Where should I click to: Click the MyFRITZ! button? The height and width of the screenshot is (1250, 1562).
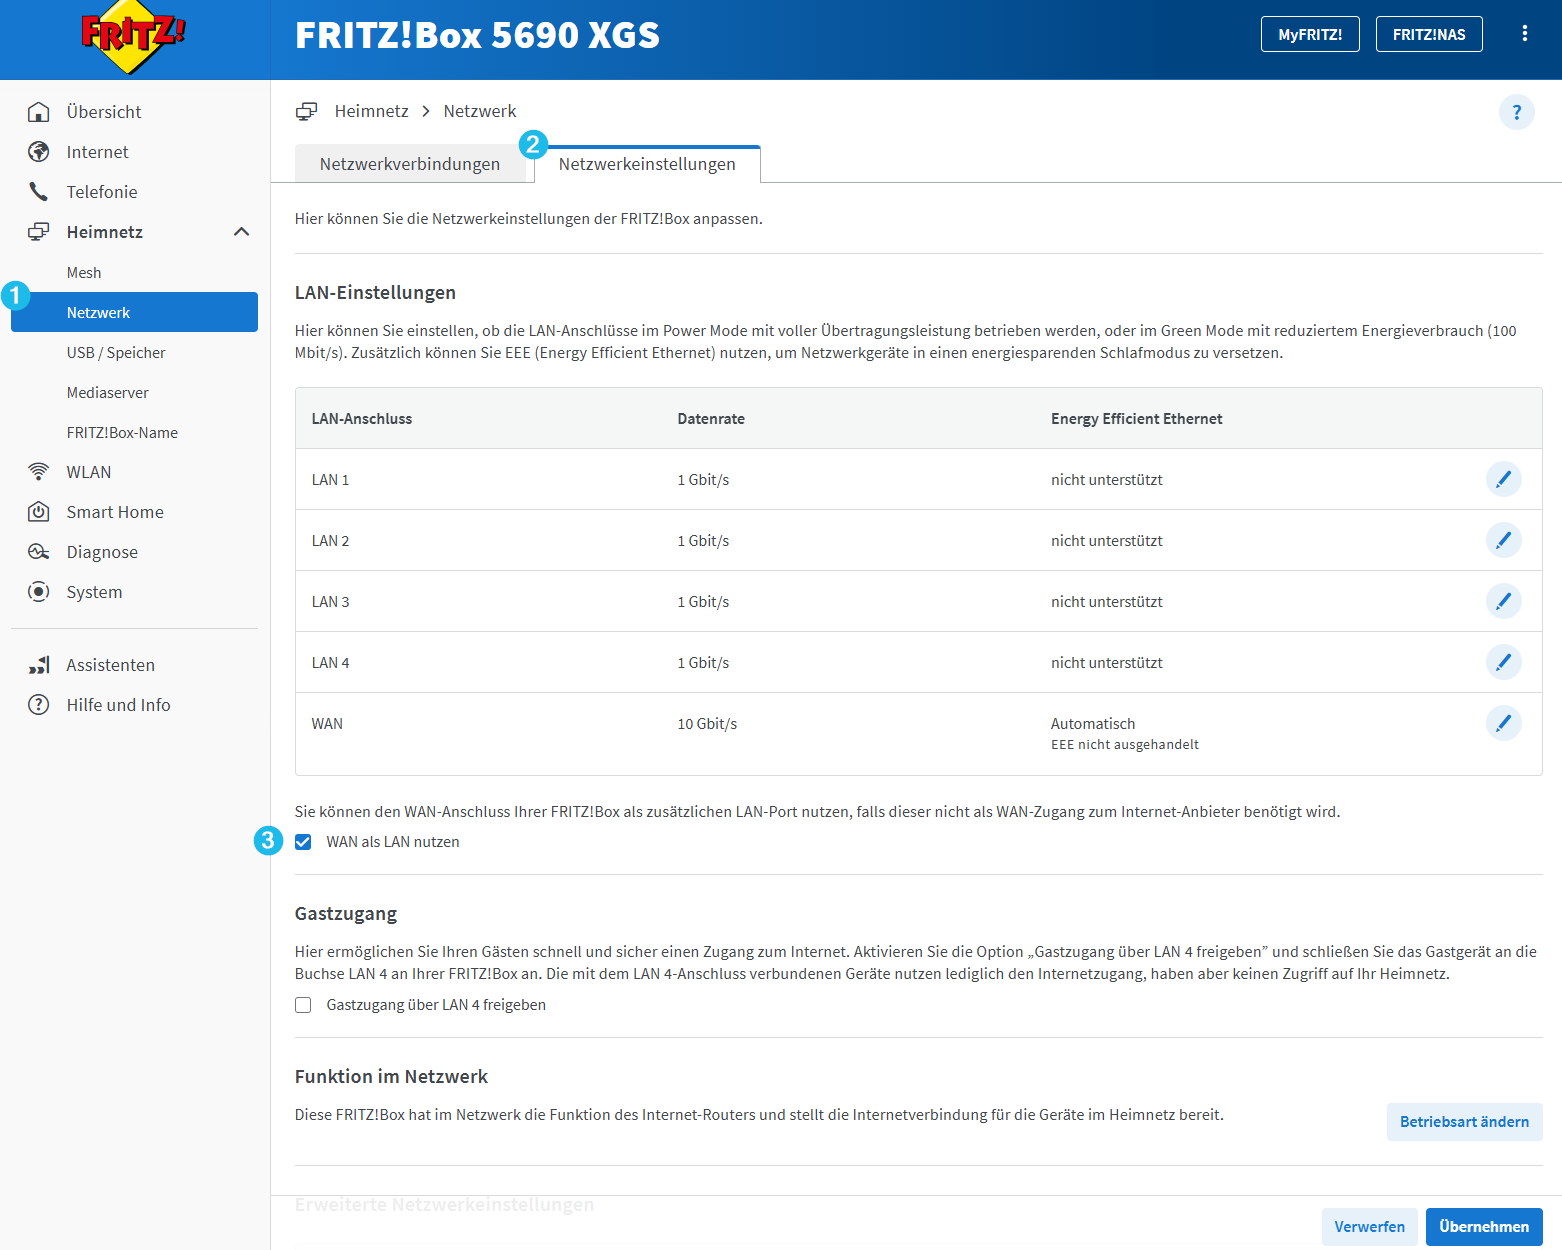pyautogui.click(x=1310, y=34)
